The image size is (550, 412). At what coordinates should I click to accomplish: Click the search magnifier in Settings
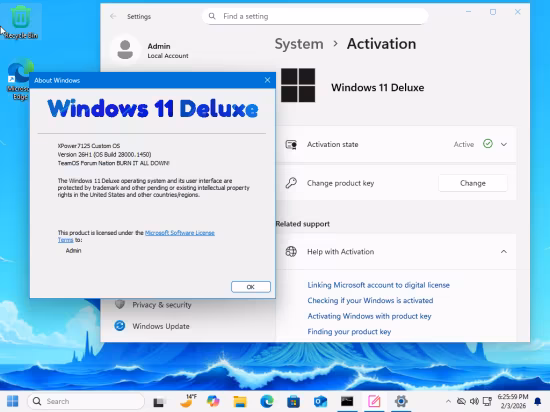click(212, 16)
